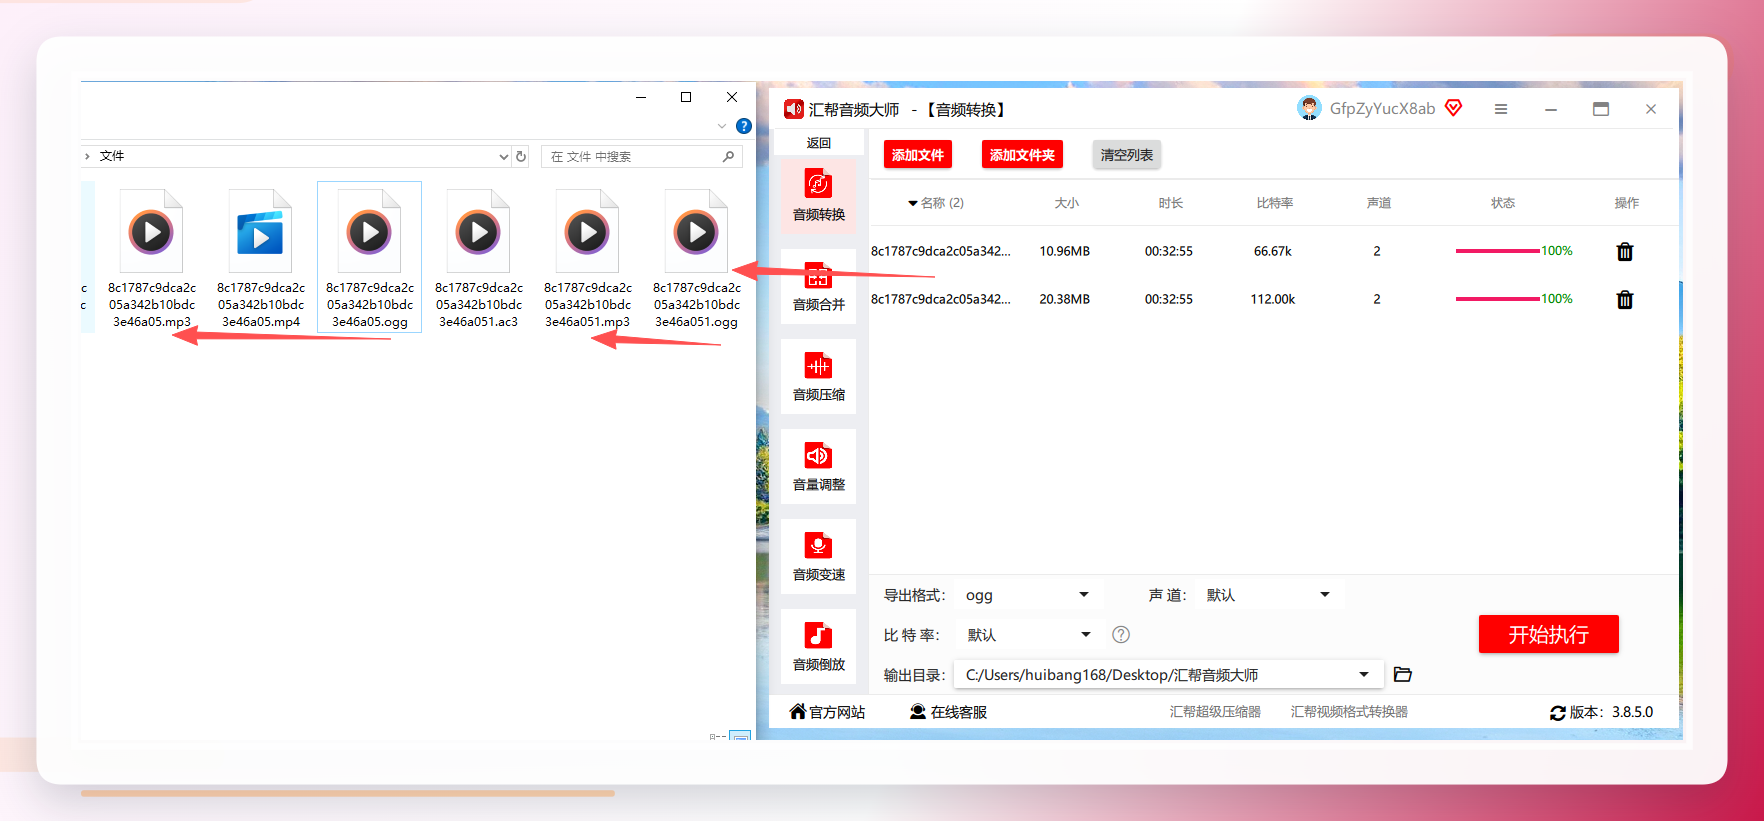Sort the list by 名称 column
This screenshot has height=821, width=1764.
936,203
